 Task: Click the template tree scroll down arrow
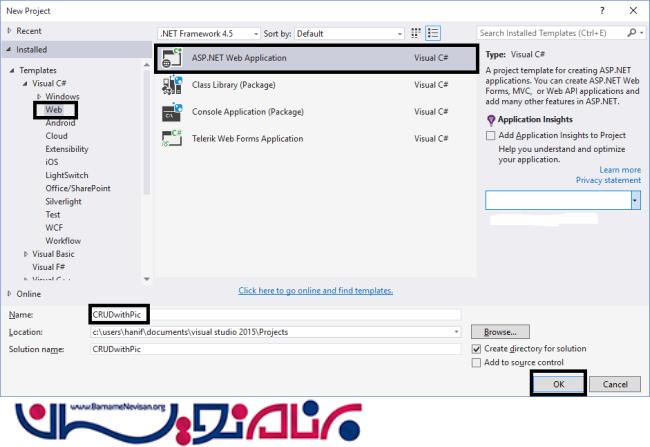coord(146,279)
